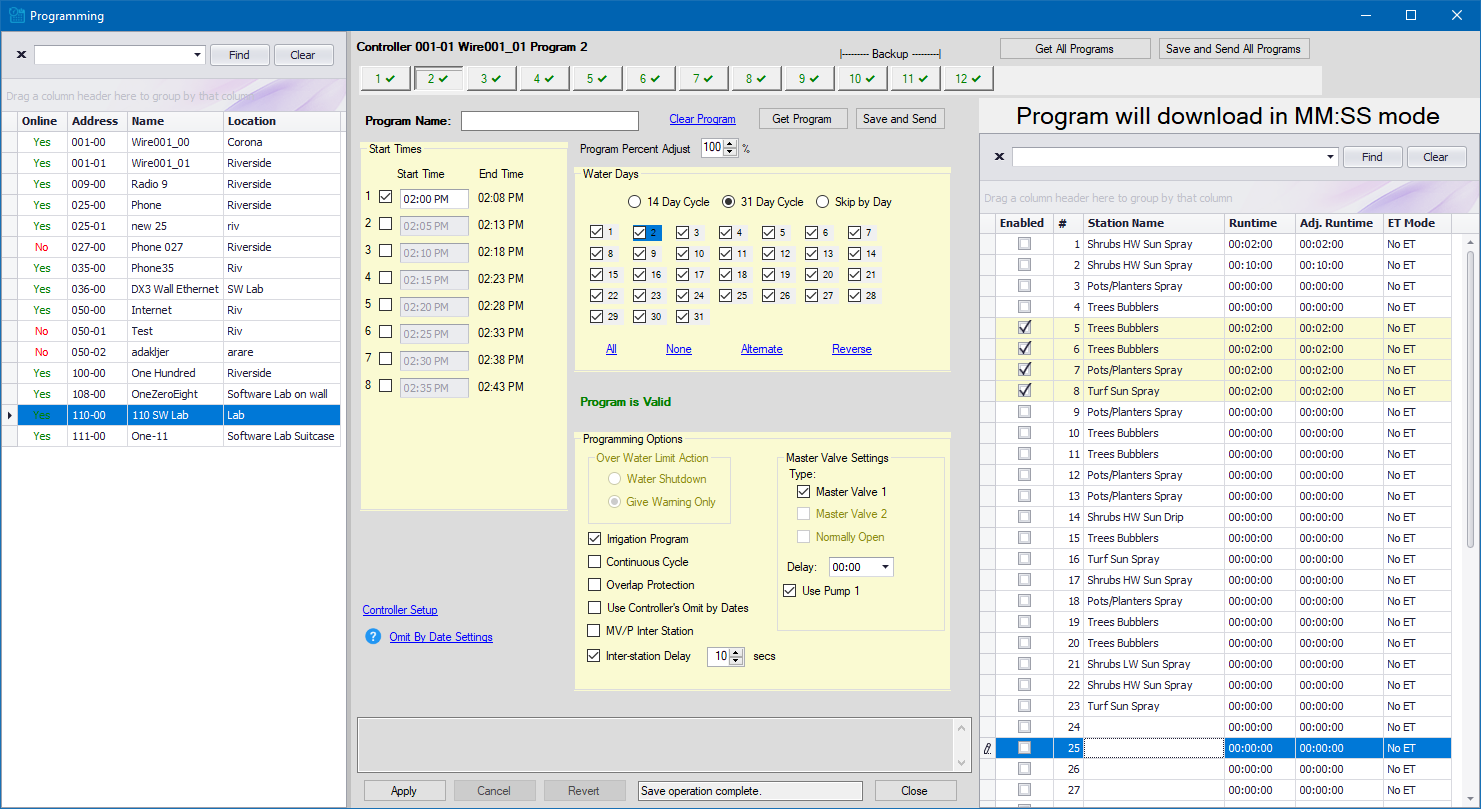Decrease Program Percent Adjust value

[730, 152]
